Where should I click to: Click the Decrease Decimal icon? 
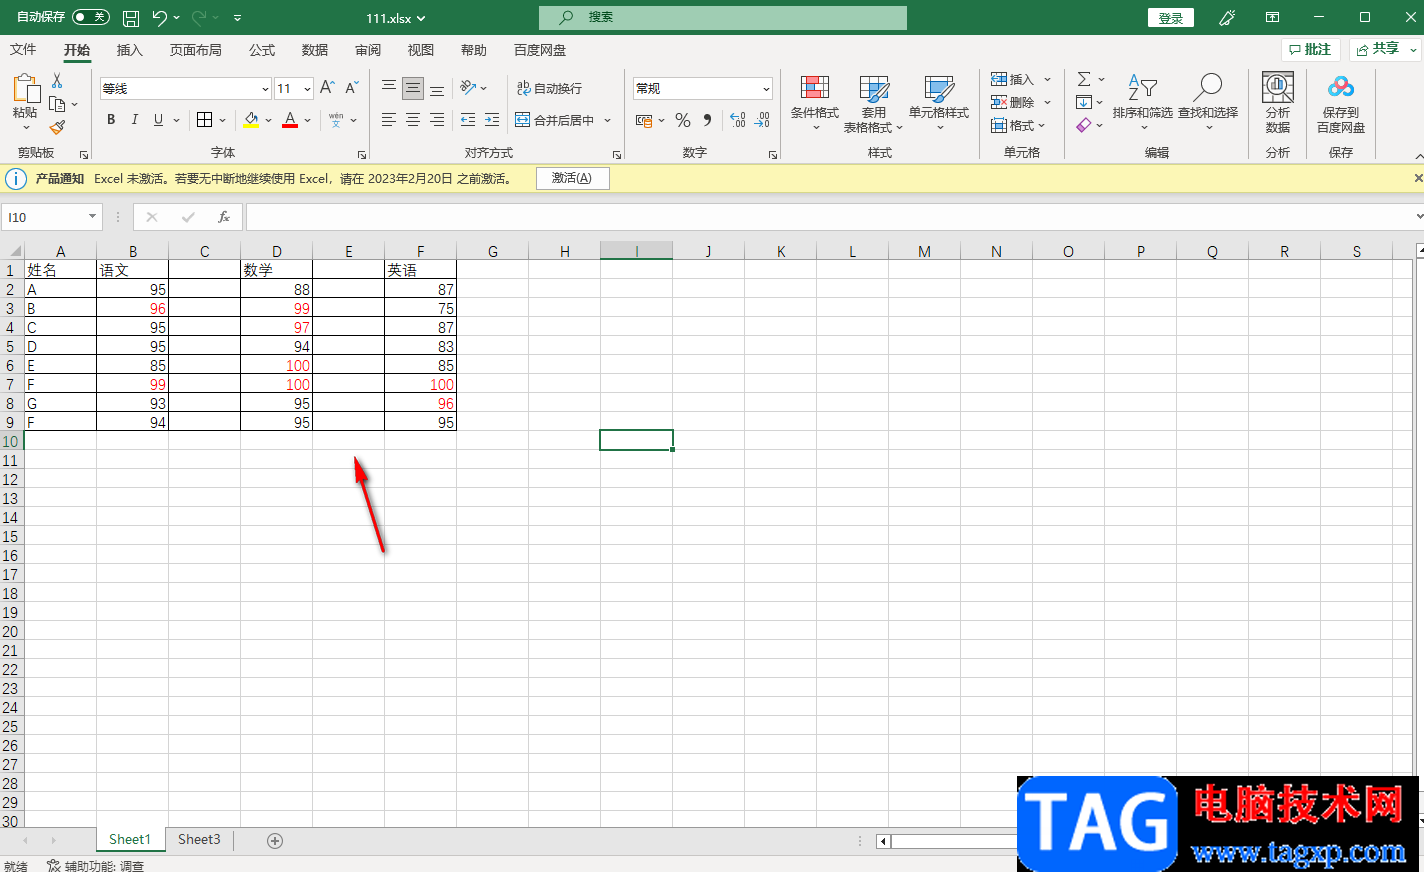coord(762,120)
